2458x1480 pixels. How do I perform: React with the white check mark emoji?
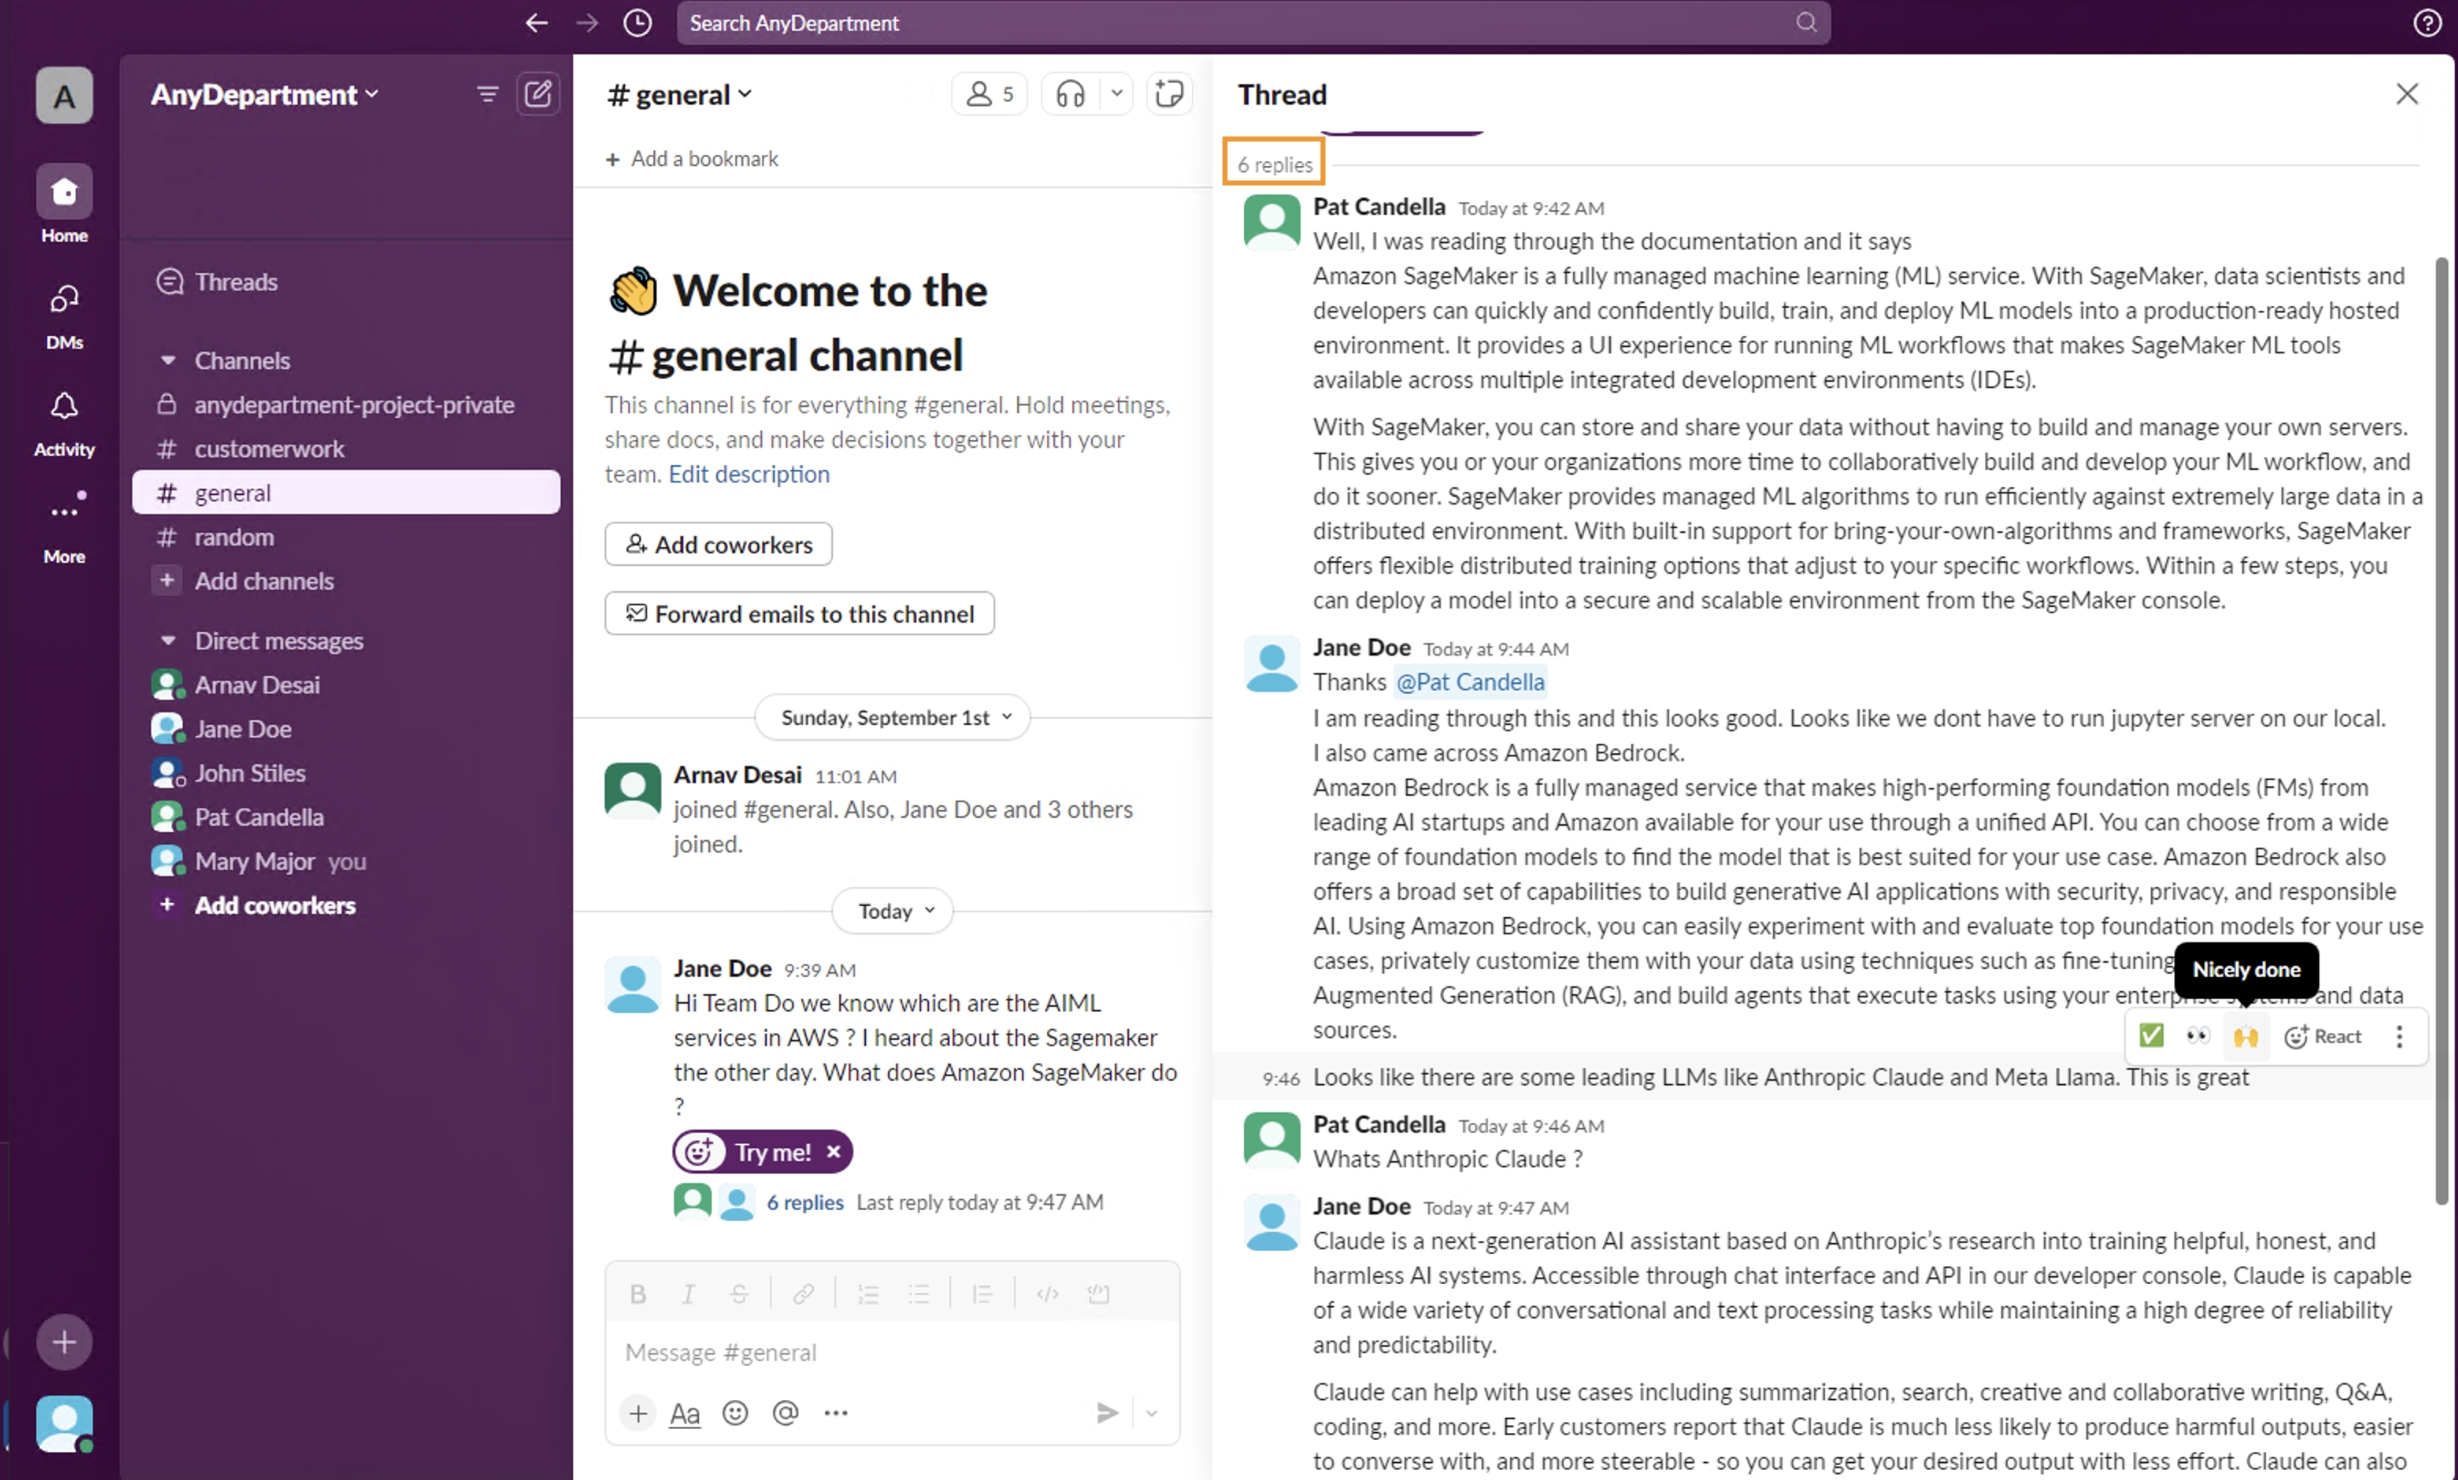(2151, 1036)
